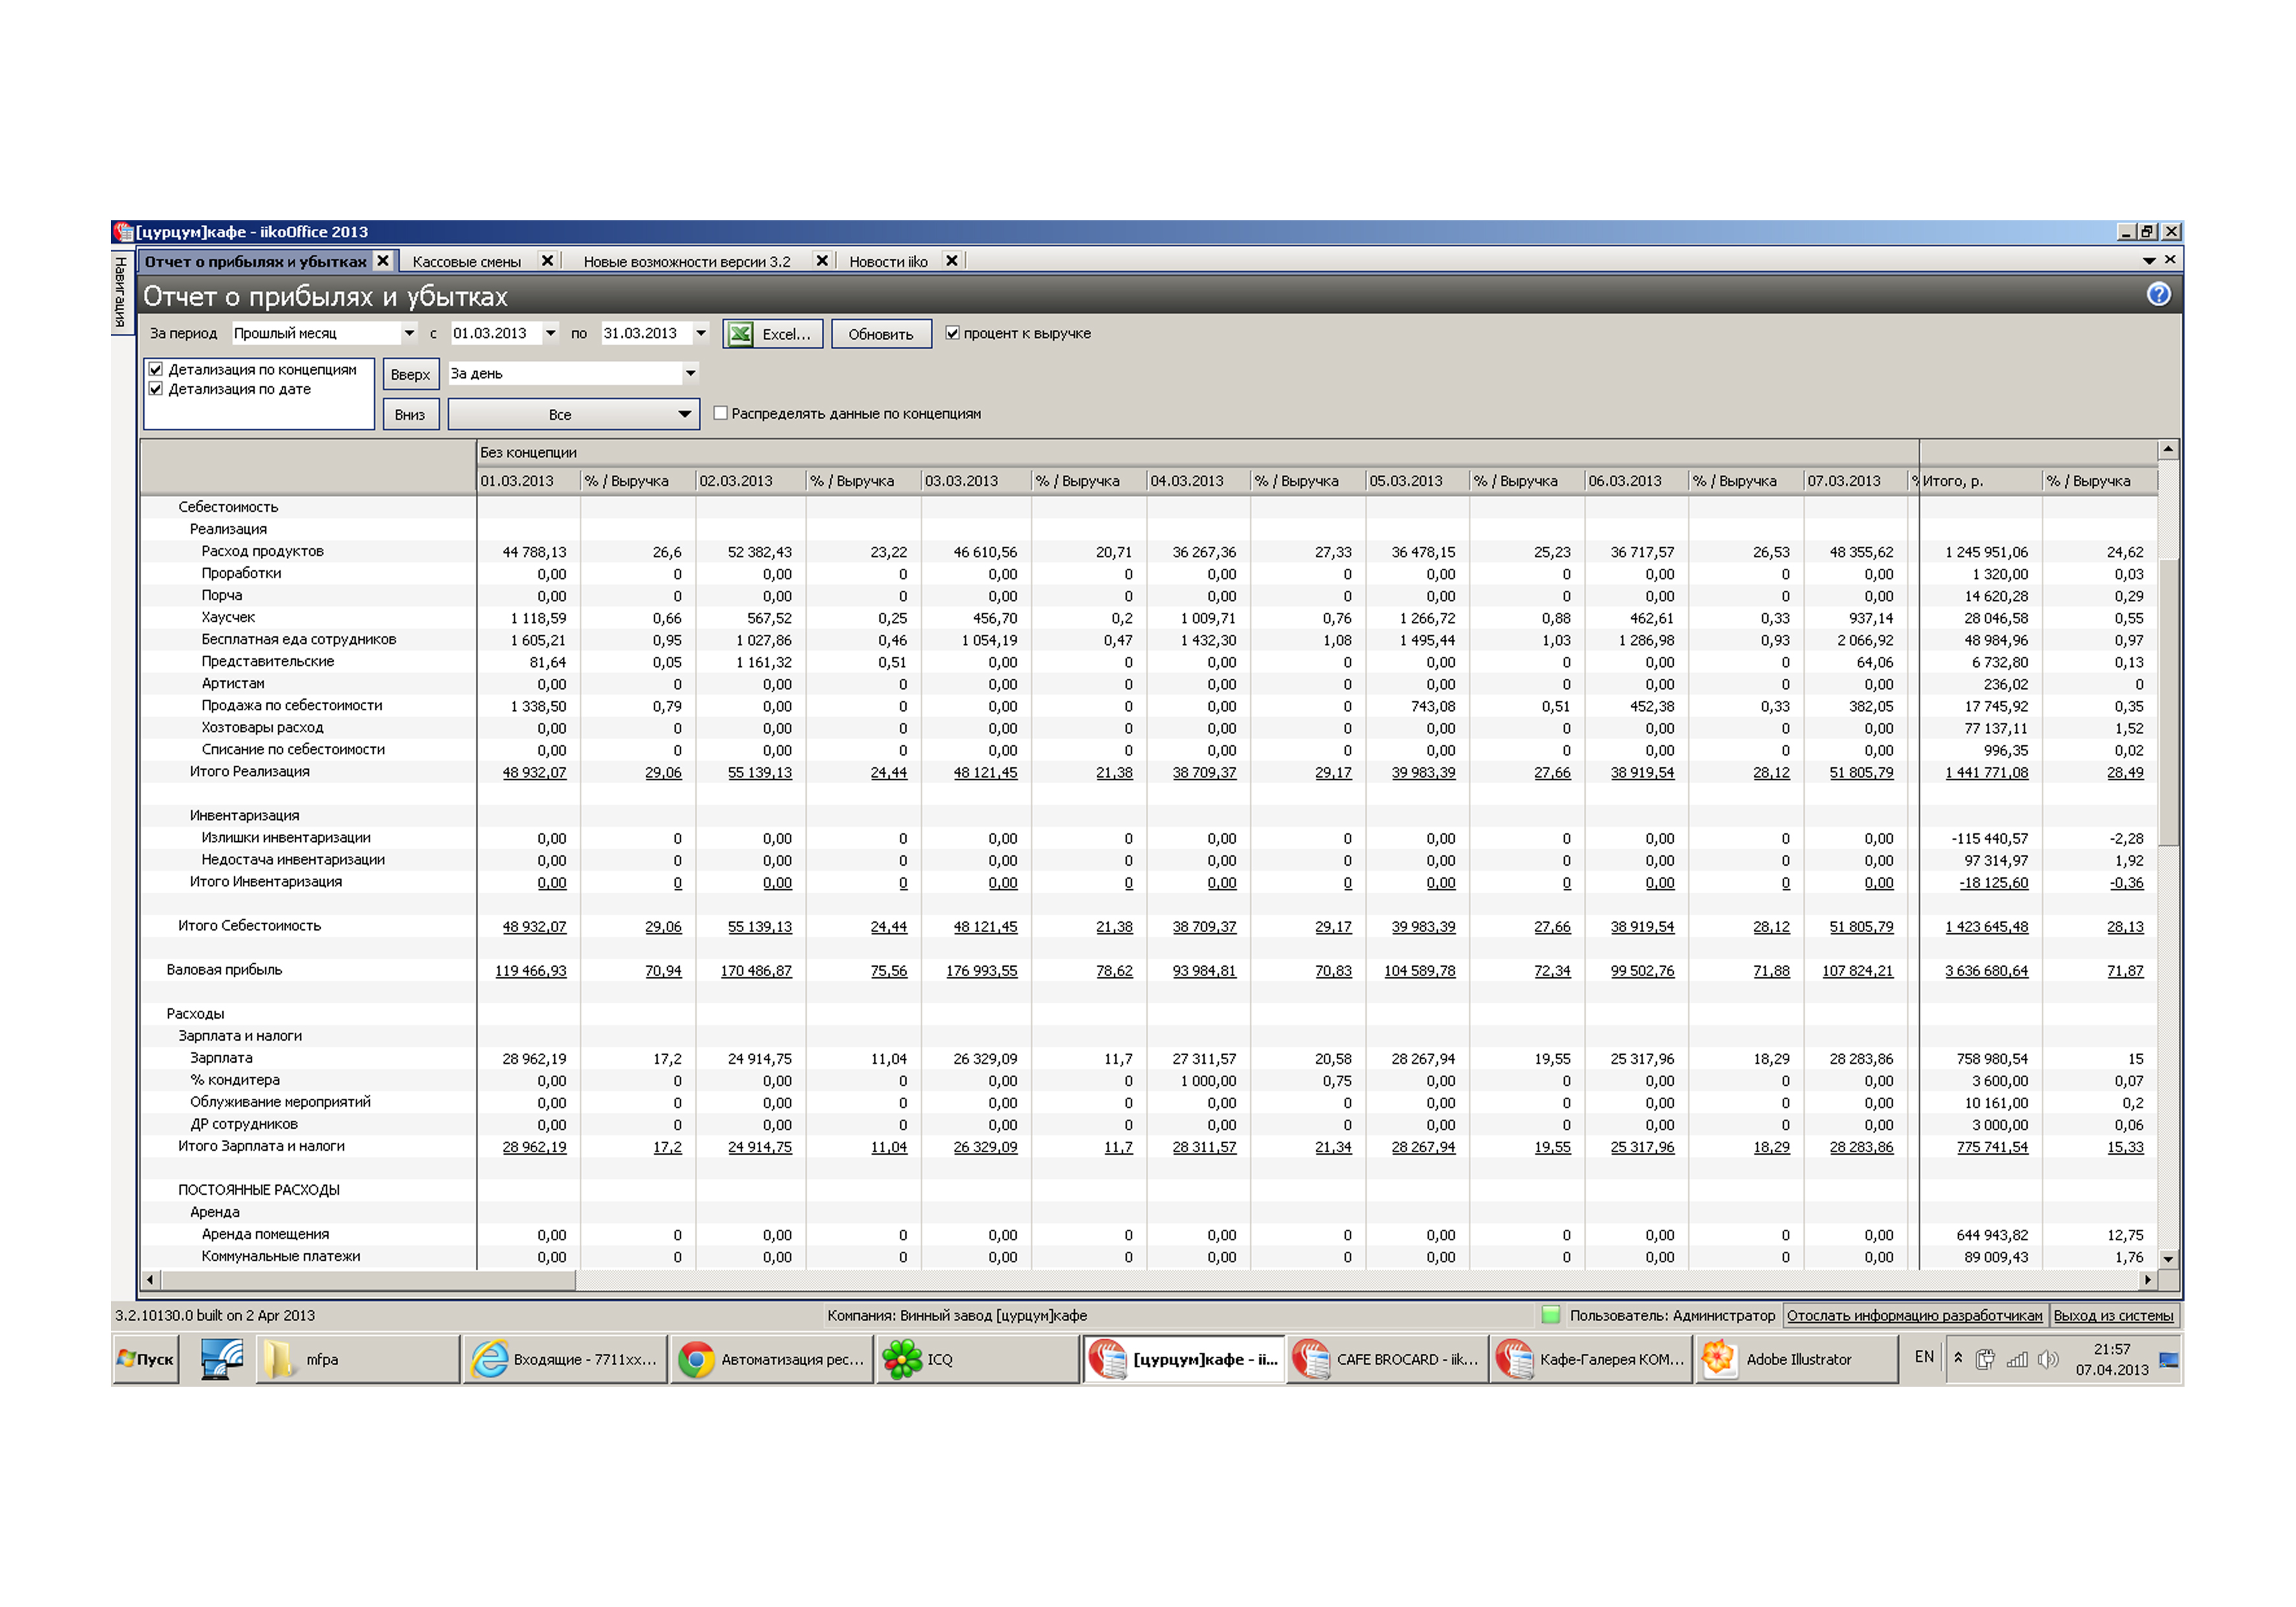Open the За день grouping dropdown
Screen dimensions: 2296x1607
coord(690,373)
